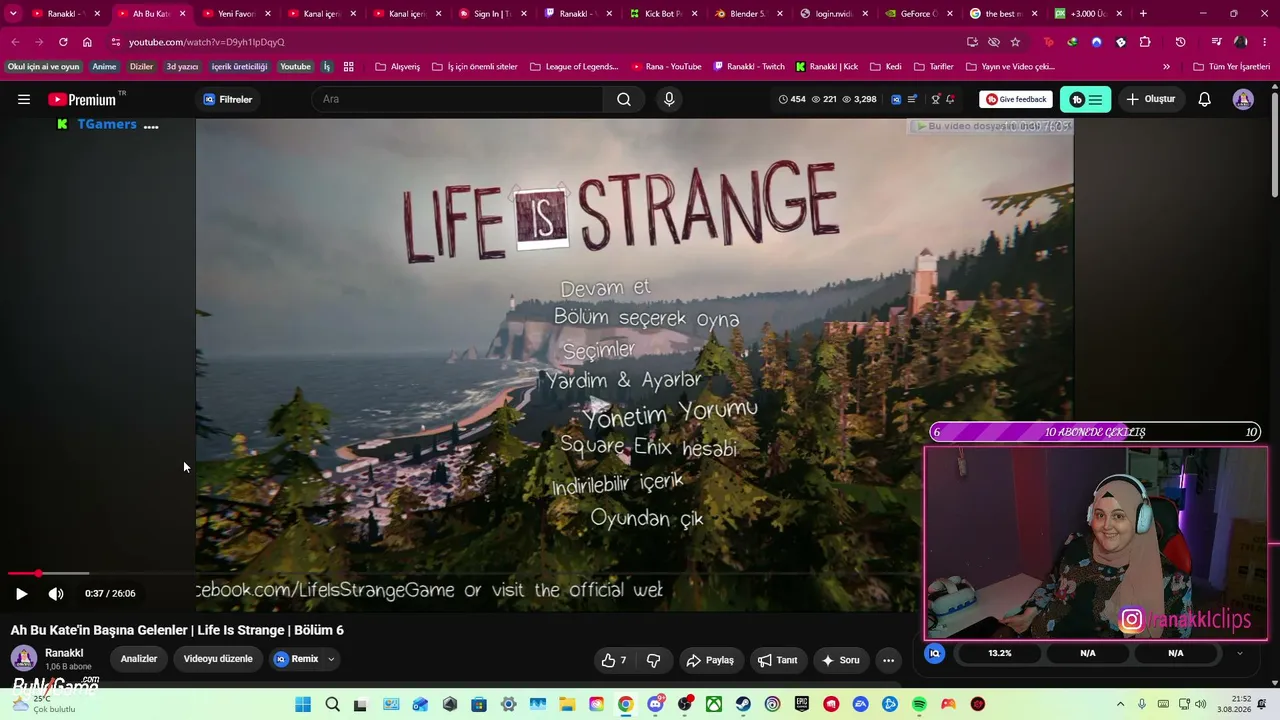Reload the page in Chrome
This screenshot has height=720, width=1280.
[63, 42]
